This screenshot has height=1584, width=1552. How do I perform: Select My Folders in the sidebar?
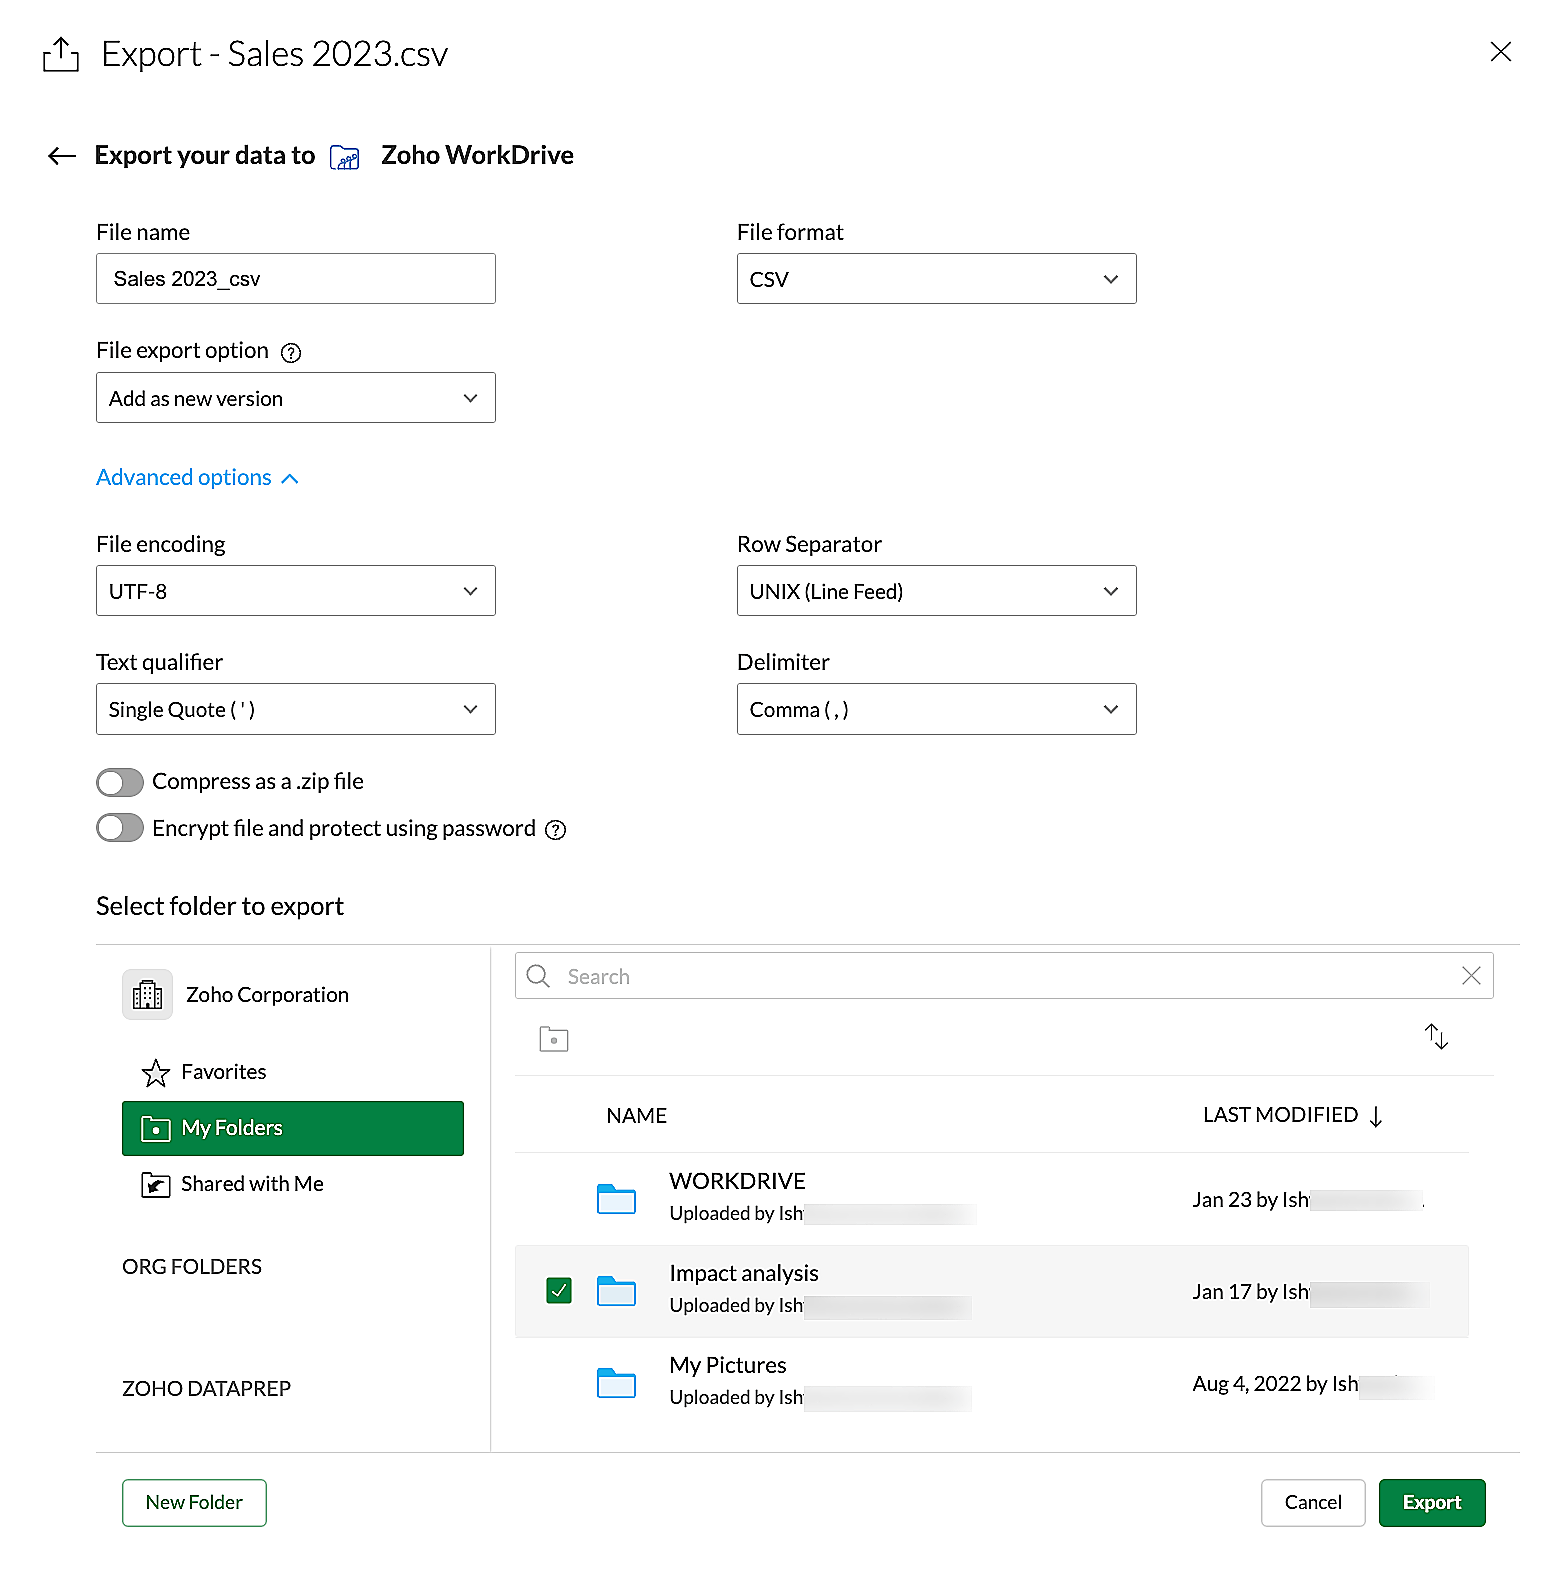click(x=292, y=1128)
